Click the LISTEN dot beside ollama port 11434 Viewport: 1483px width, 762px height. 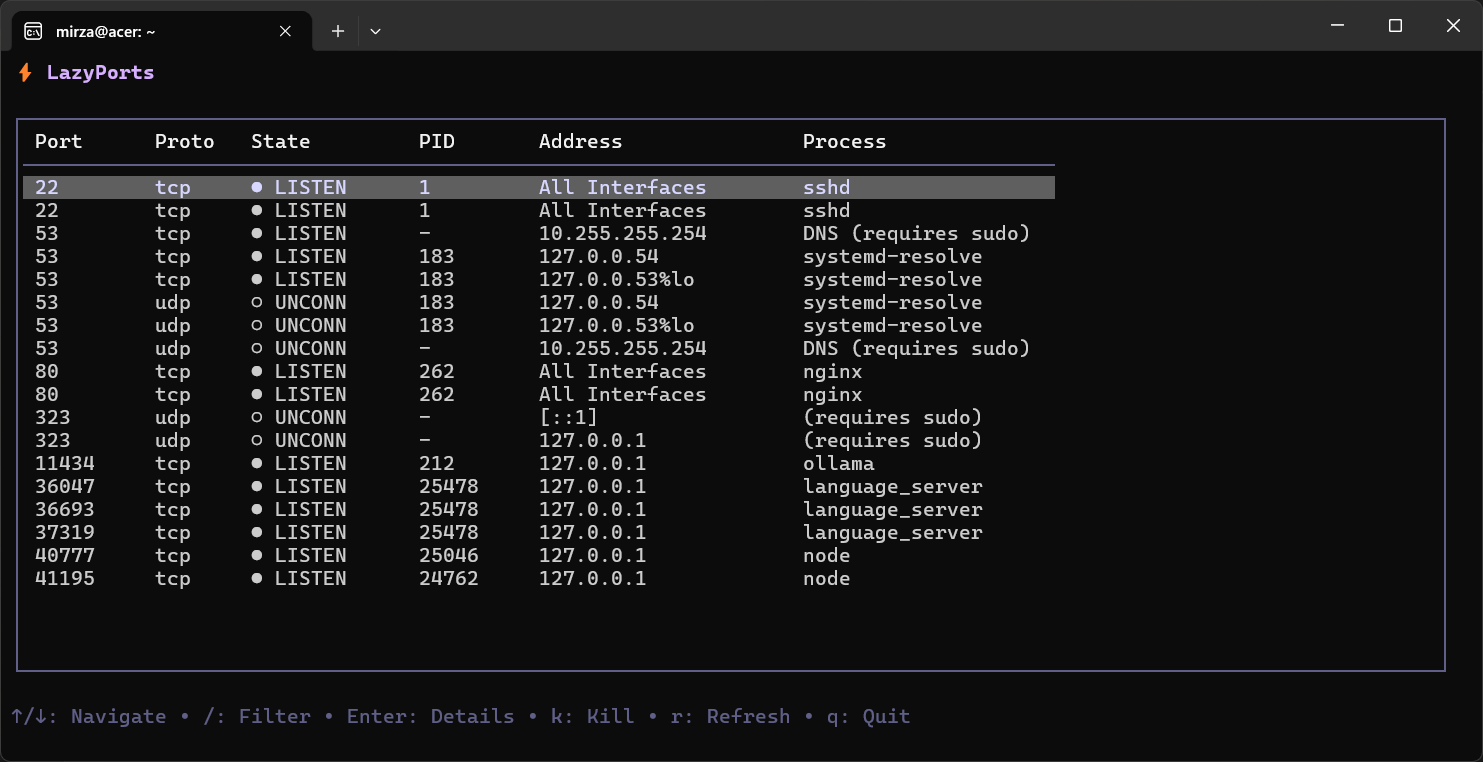click(257, 463)
